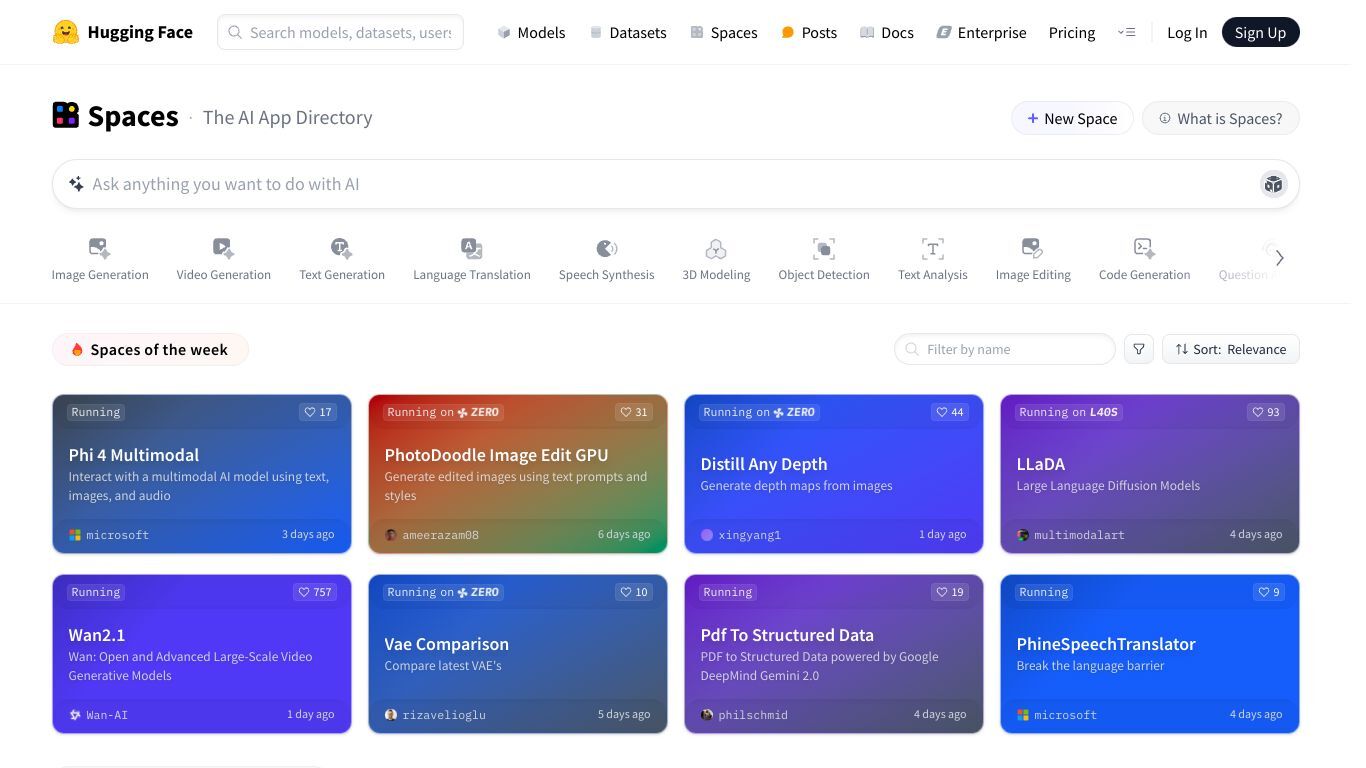Screen dimensions: 1366x768
Task: Click the microsoft avatar on Phi 4 Multimodal
Action: point(75,535)
